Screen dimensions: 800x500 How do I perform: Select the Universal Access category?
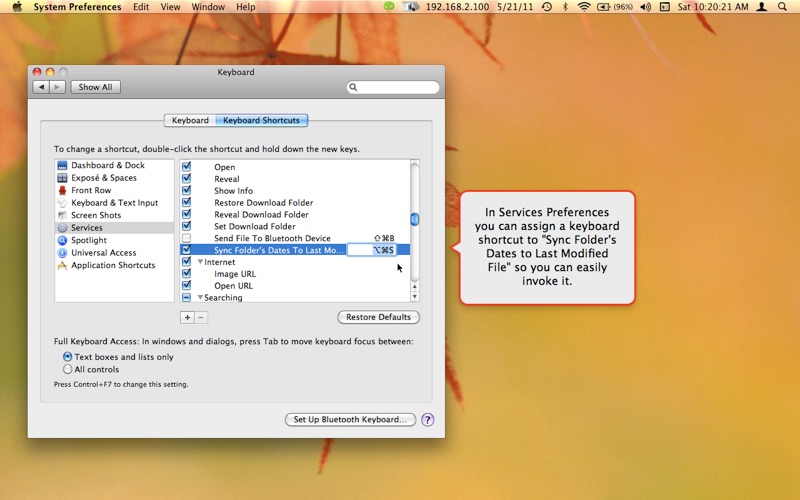pyautogui.click(x=114, y=253)
